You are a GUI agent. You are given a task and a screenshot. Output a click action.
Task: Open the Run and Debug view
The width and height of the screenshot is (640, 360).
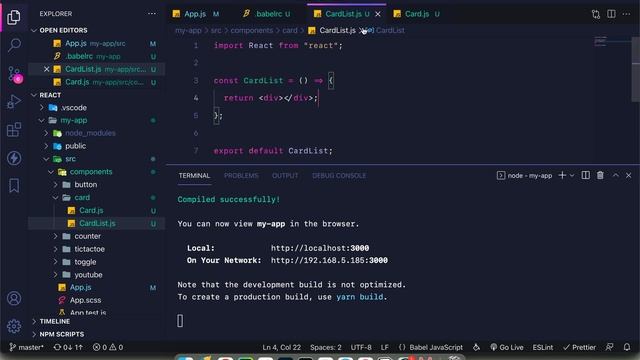[14, 102]
